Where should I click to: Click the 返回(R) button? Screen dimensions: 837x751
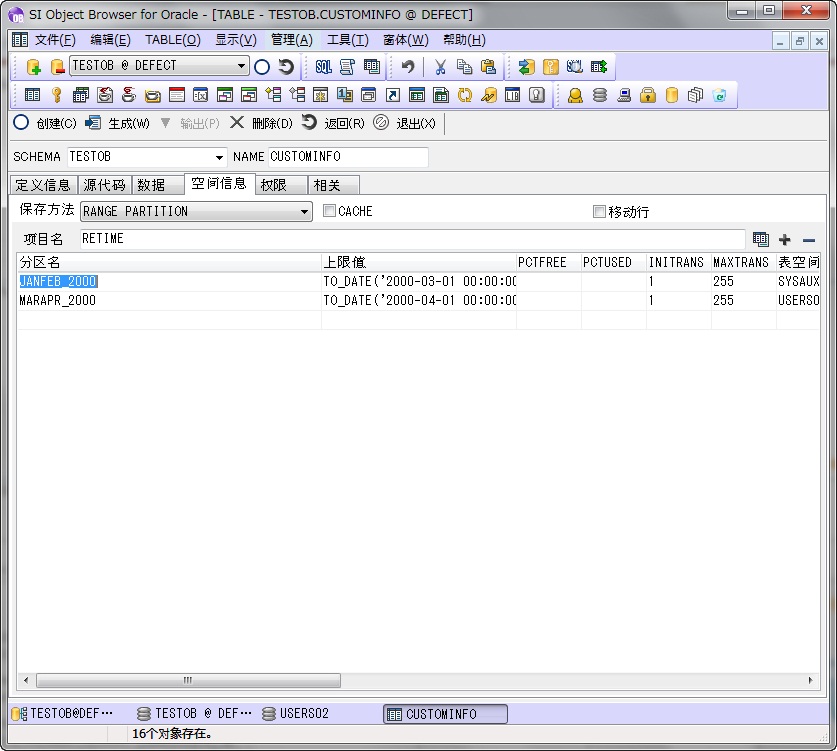click(333, 123)
